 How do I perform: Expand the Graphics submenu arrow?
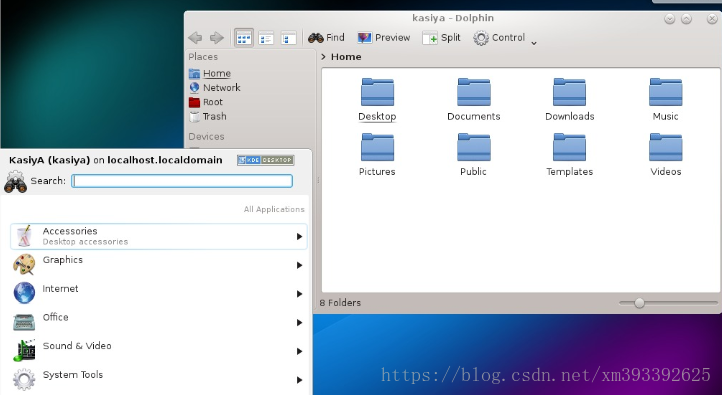coord(299,265)
